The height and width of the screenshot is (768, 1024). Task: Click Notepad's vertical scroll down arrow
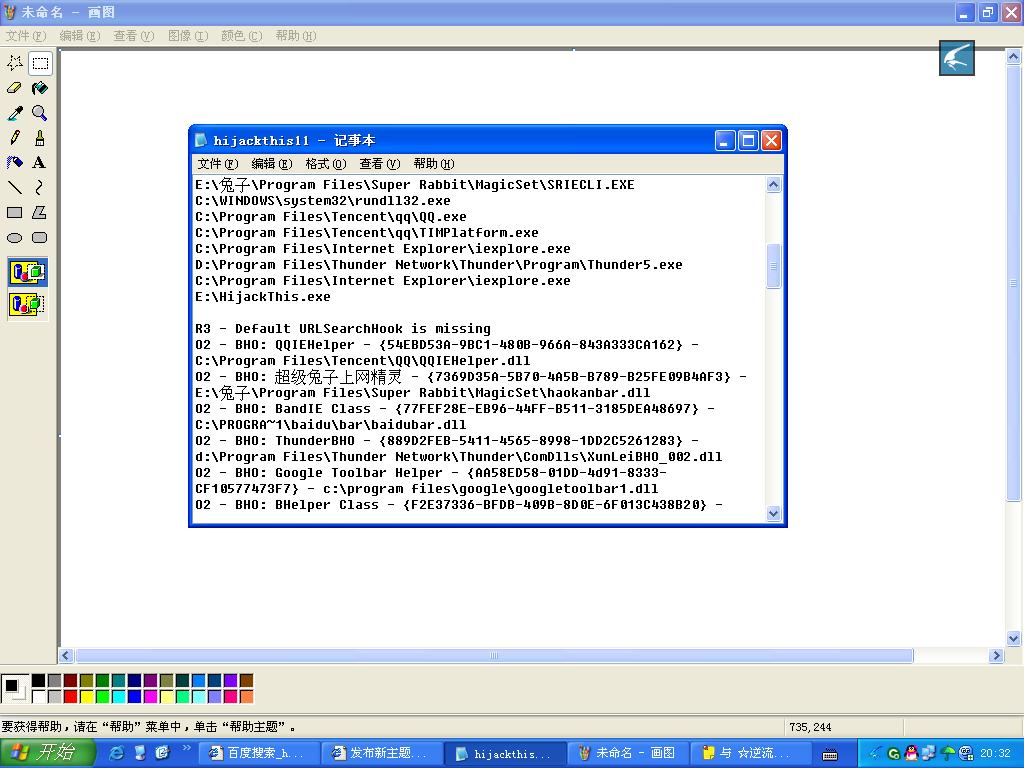pos(773,513)
